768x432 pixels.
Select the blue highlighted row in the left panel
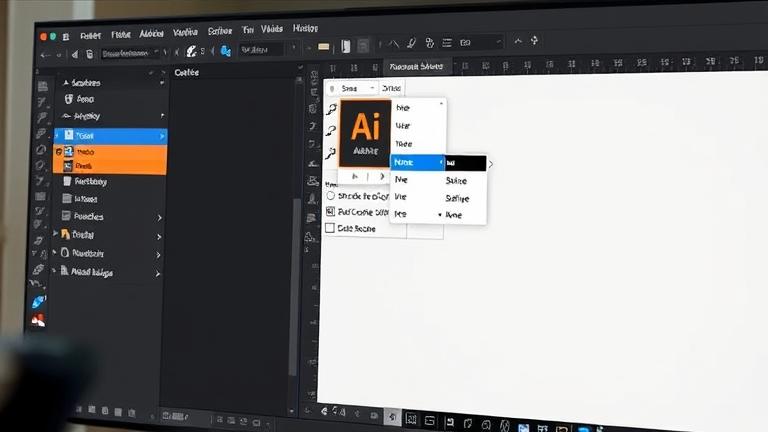tap(110, 136)
